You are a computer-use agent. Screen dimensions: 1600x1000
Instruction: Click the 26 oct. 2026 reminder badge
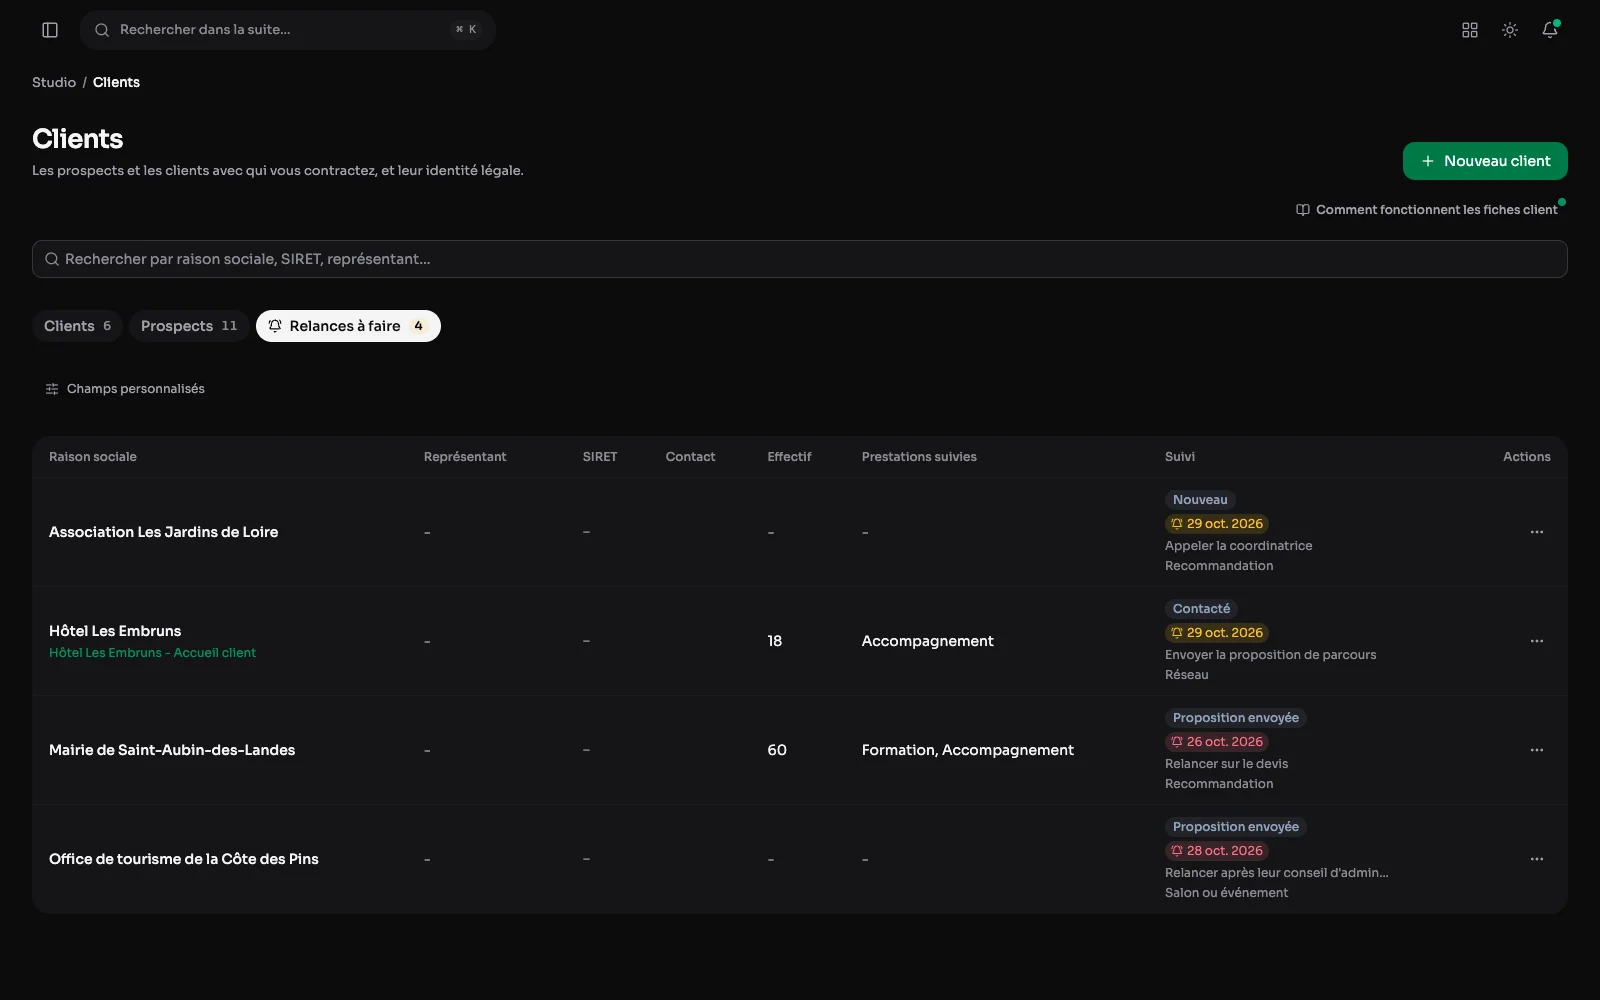[x=1217, y=742]
